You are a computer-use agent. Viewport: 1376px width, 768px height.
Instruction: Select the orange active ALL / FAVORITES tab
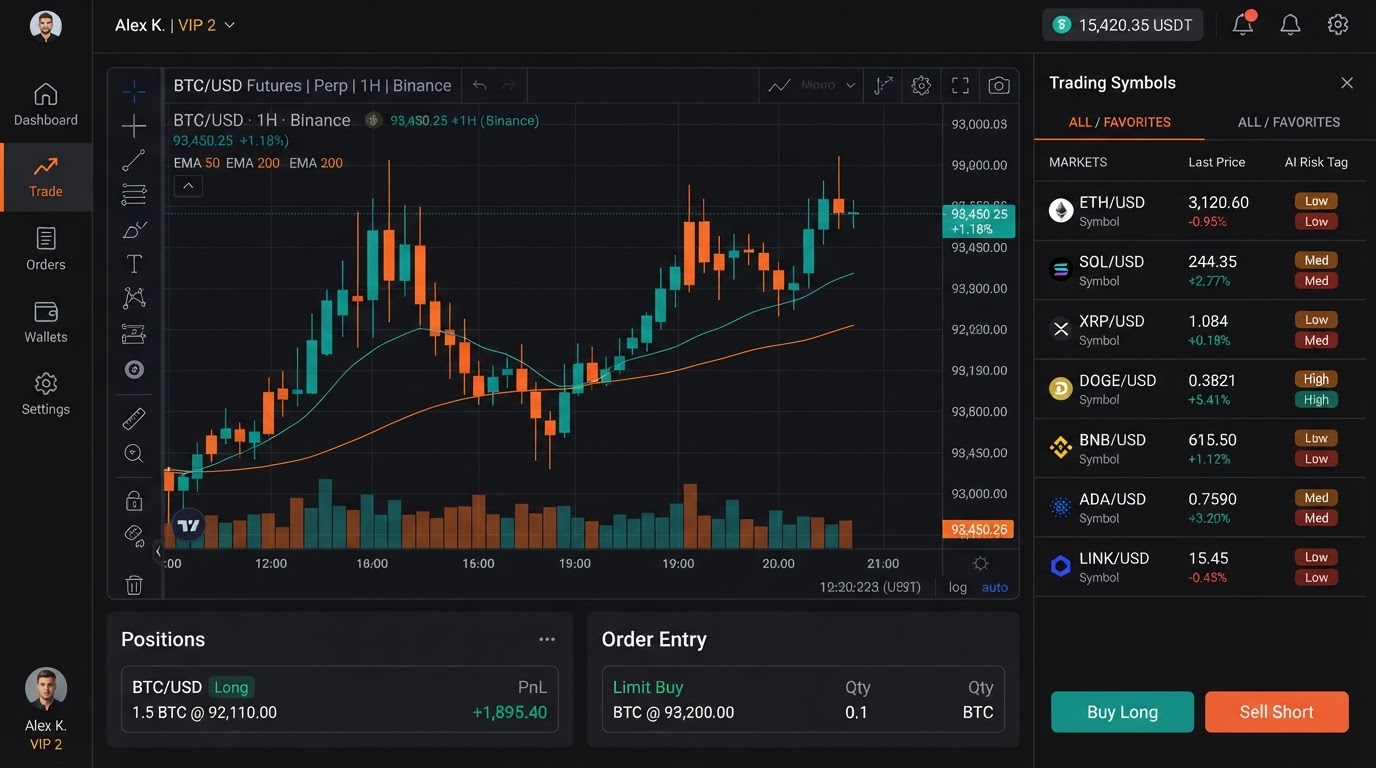(x=1120, y=122)
